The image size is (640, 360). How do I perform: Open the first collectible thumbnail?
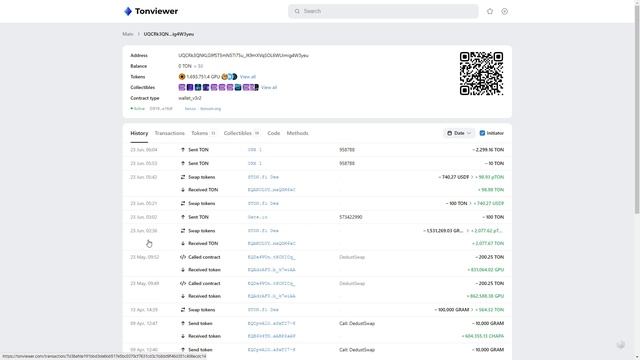[182, 87]
